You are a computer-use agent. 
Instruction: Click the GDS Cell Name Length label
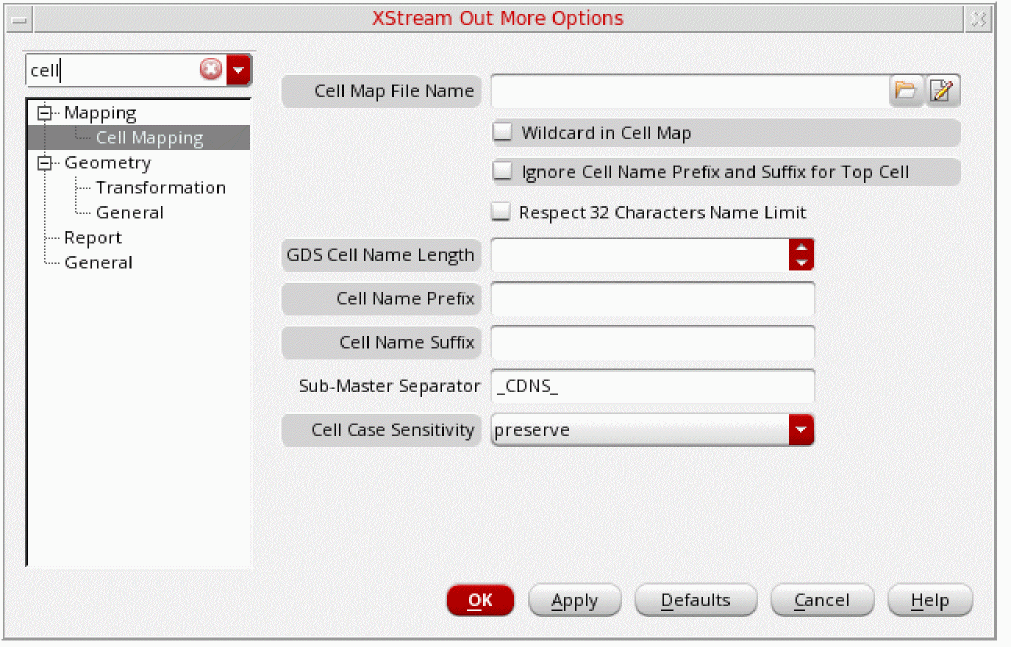click(x=380, y=255)
